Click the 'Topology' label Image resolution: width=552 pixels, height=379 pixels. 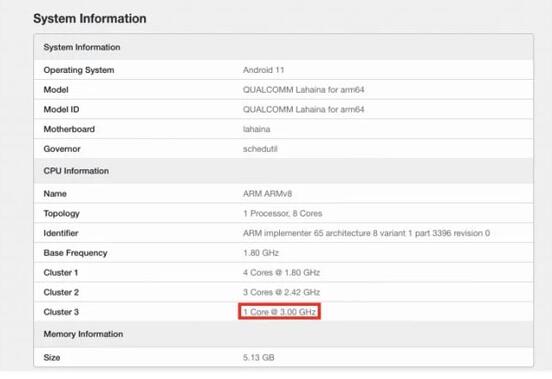pyautogui.click(x=62, y=214)
